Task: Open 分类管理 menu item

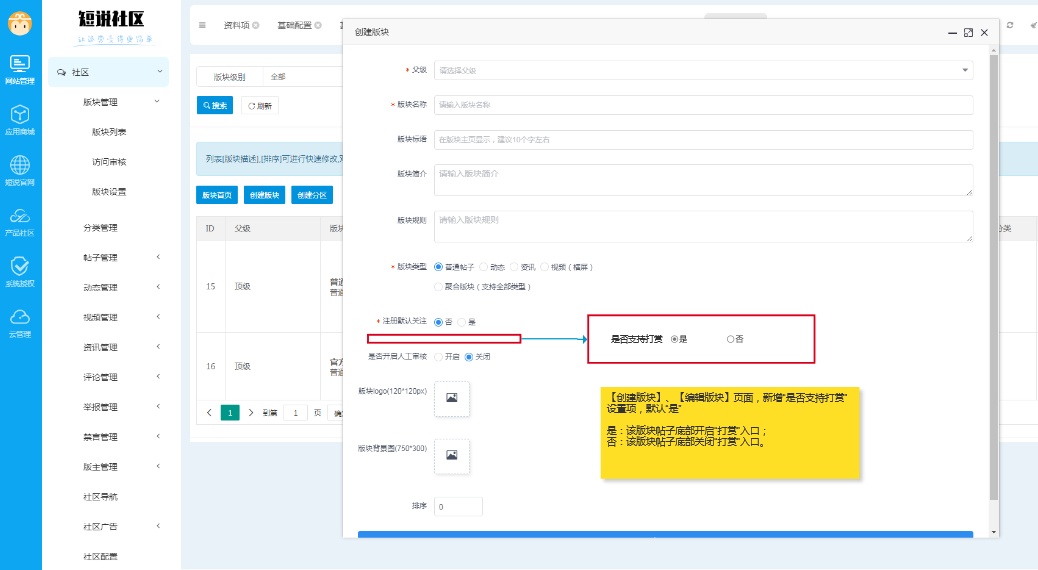Action: click(100, 228)
